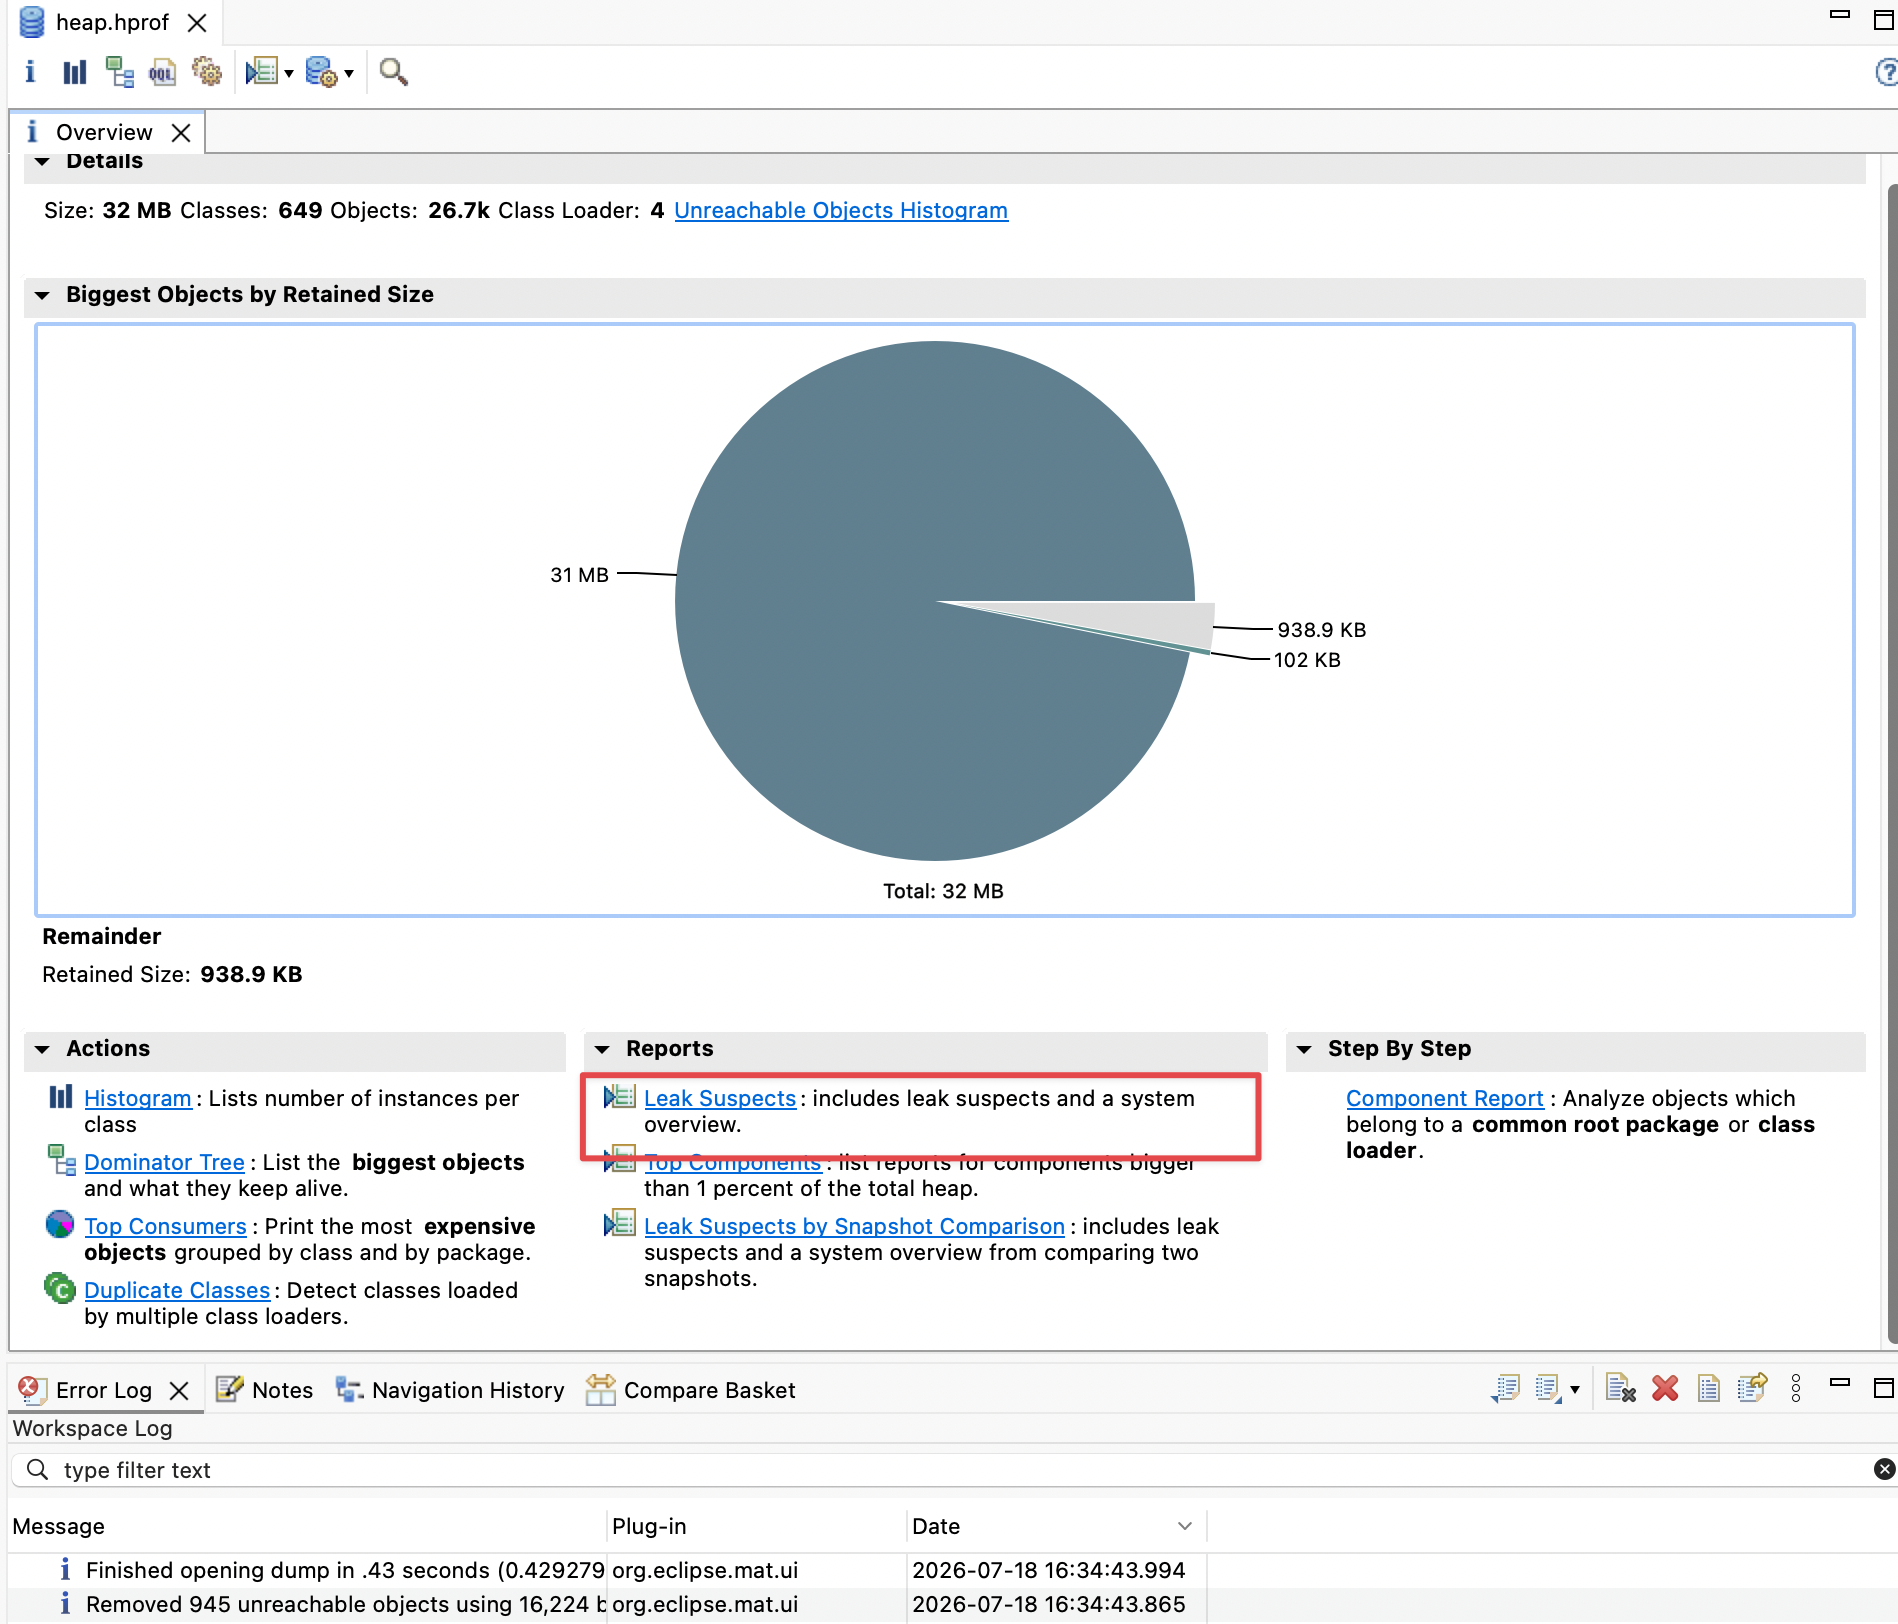Minimize the Error Log panel
This screenshot has height=1624, width=1898.
(1840, 1382)
